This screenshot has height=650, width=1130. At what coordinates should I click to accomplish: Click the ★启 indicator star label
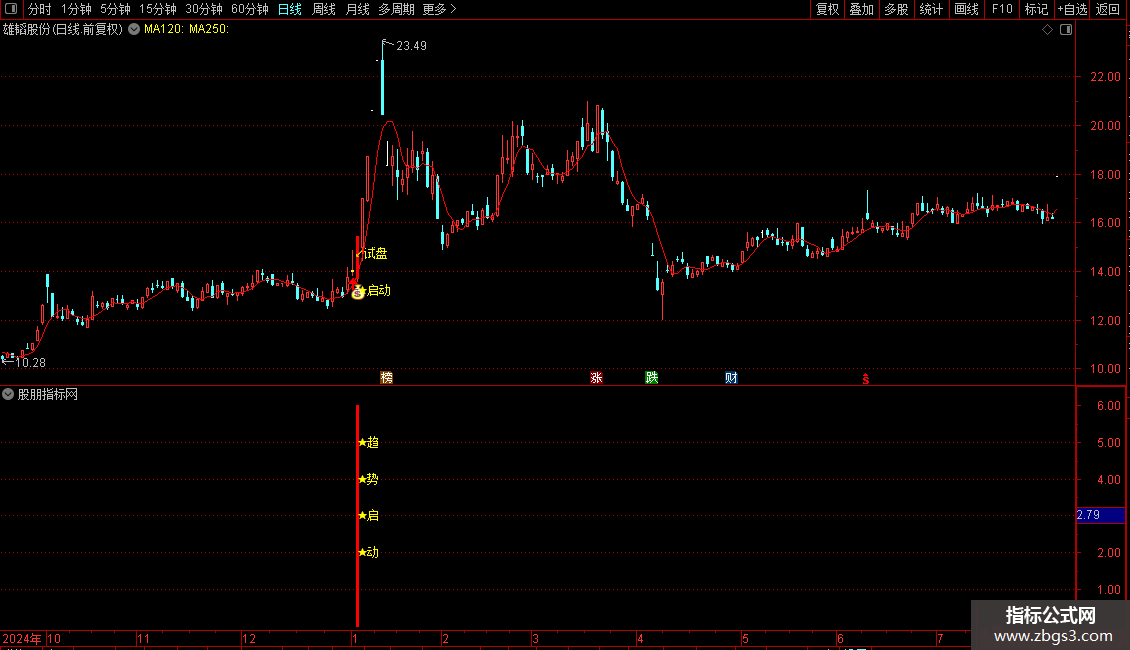click(x=368, y=515)
